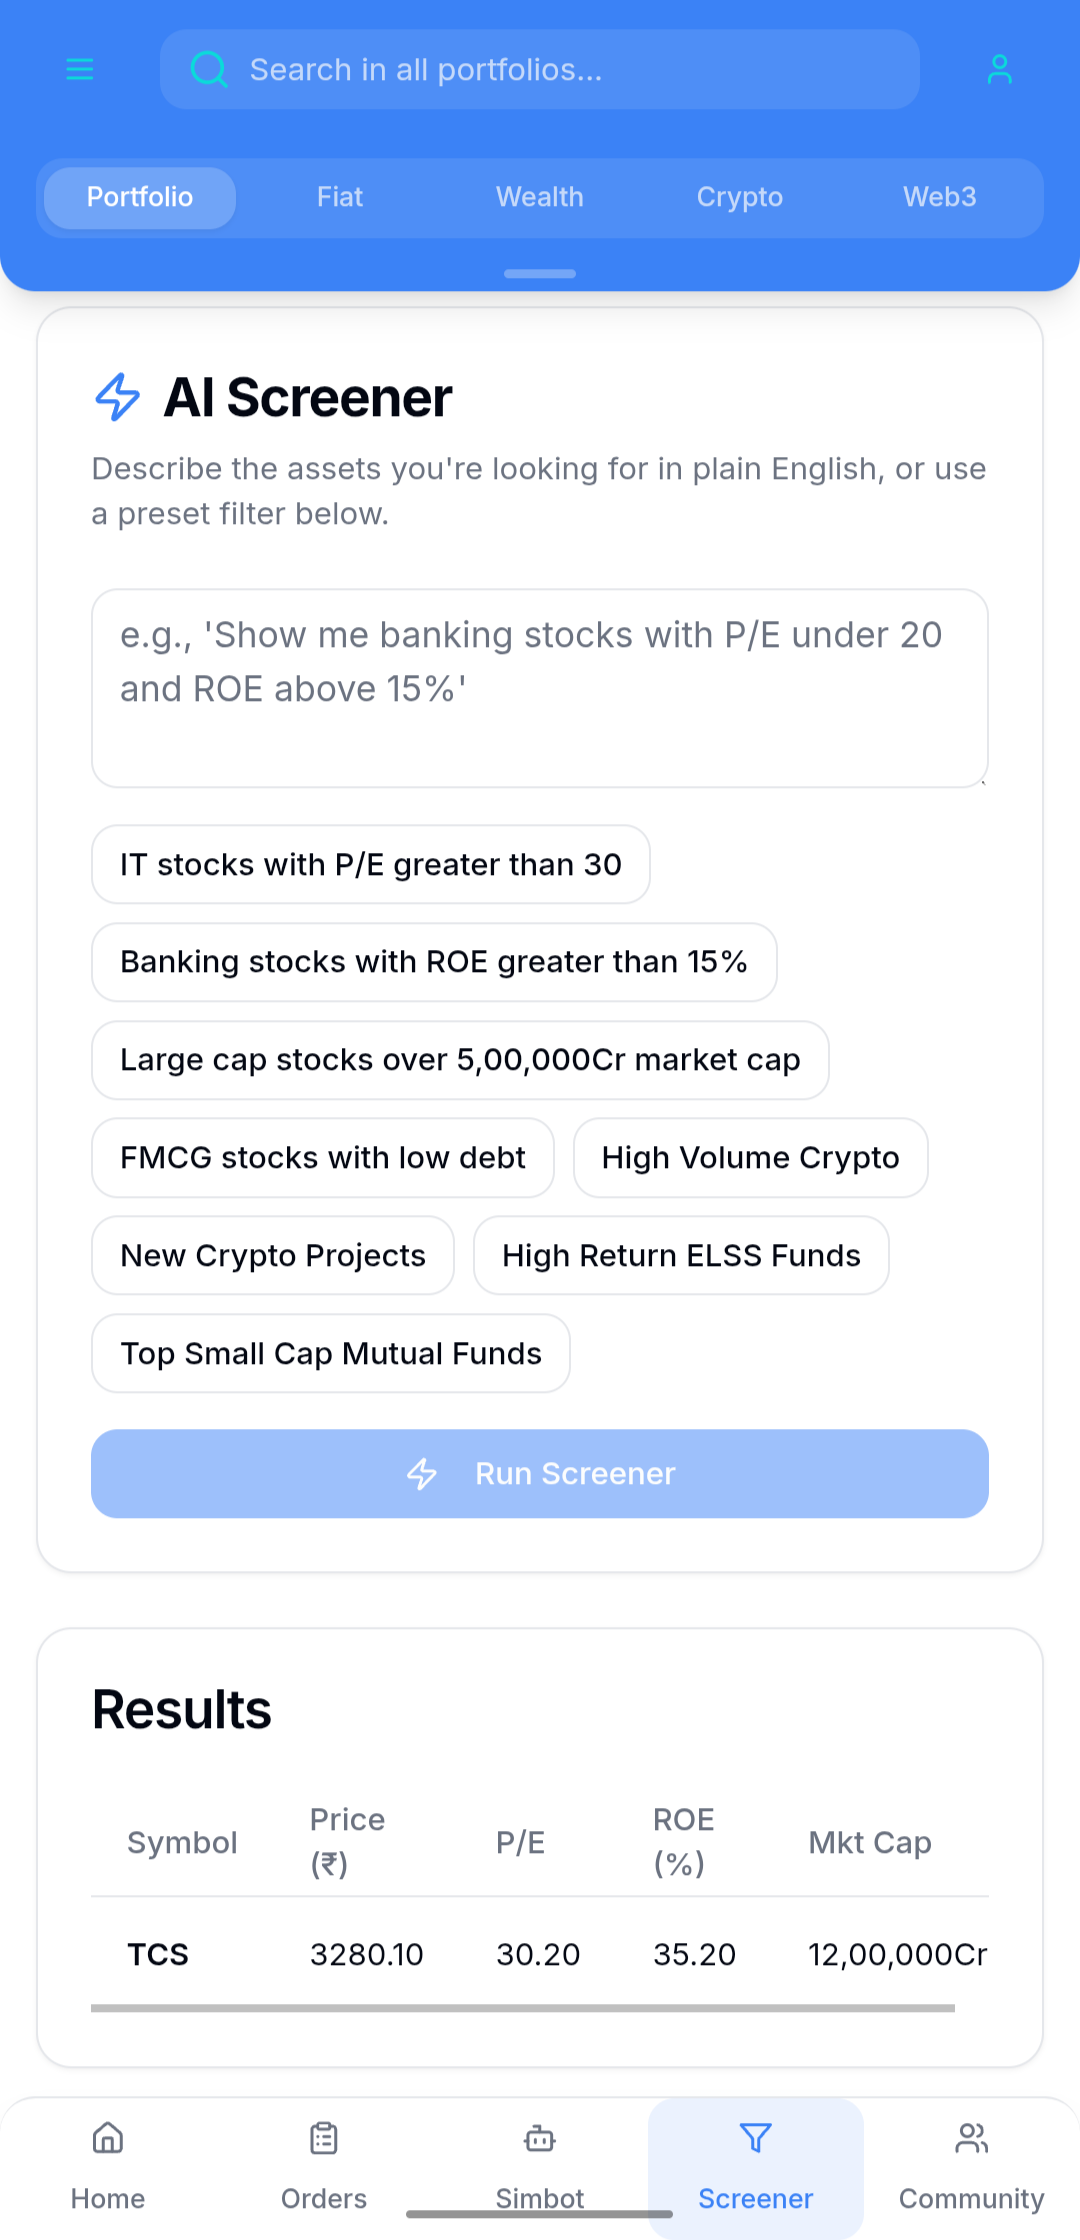Open the Community people icon
The height and width of the screenshot is (2240, 1080).
pyautogui.click(x=972, y=2138)
